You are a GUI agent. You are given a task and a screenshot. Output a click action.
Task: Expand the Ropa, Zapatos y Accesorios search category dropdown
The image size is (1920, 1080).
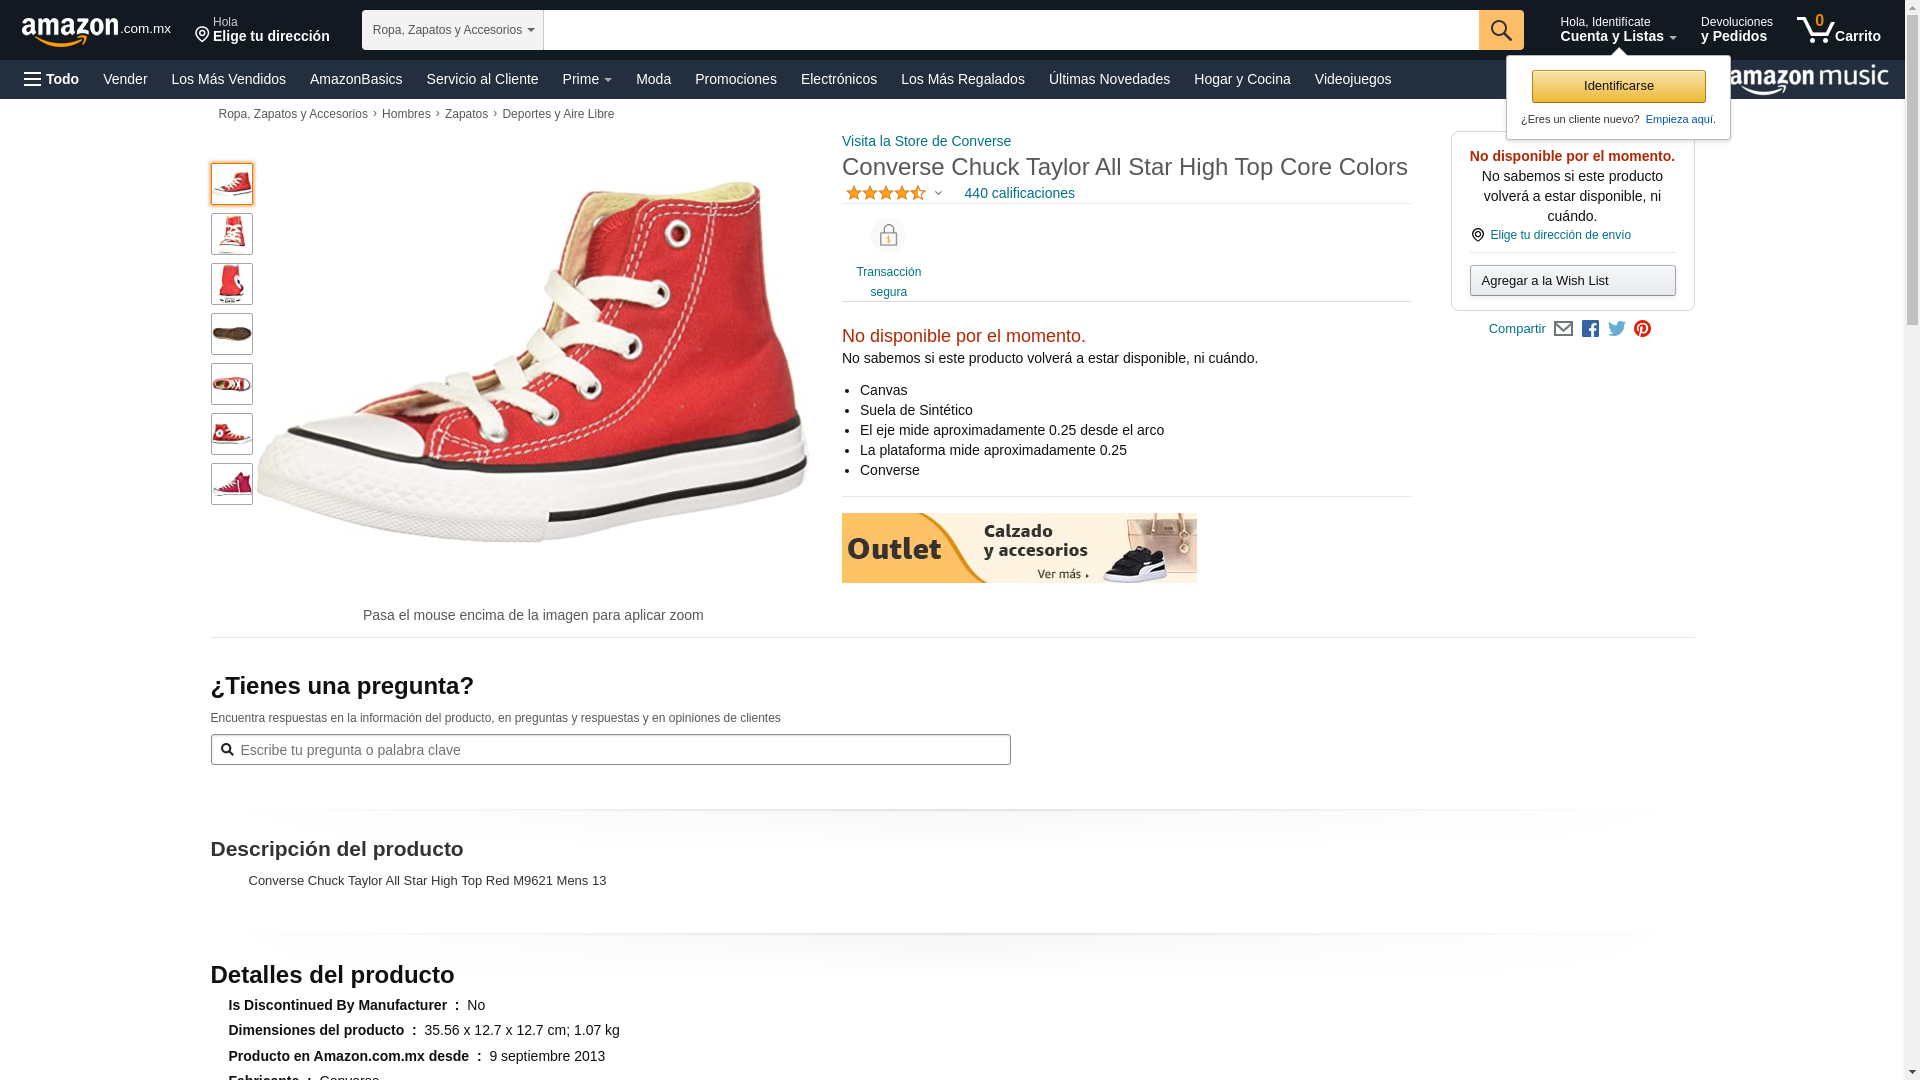point(453,30)
